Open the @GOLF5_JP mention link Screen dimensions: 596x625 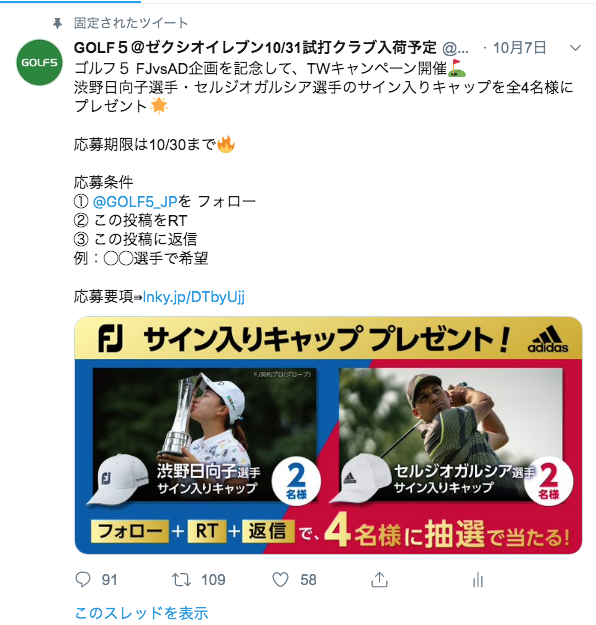135,202
